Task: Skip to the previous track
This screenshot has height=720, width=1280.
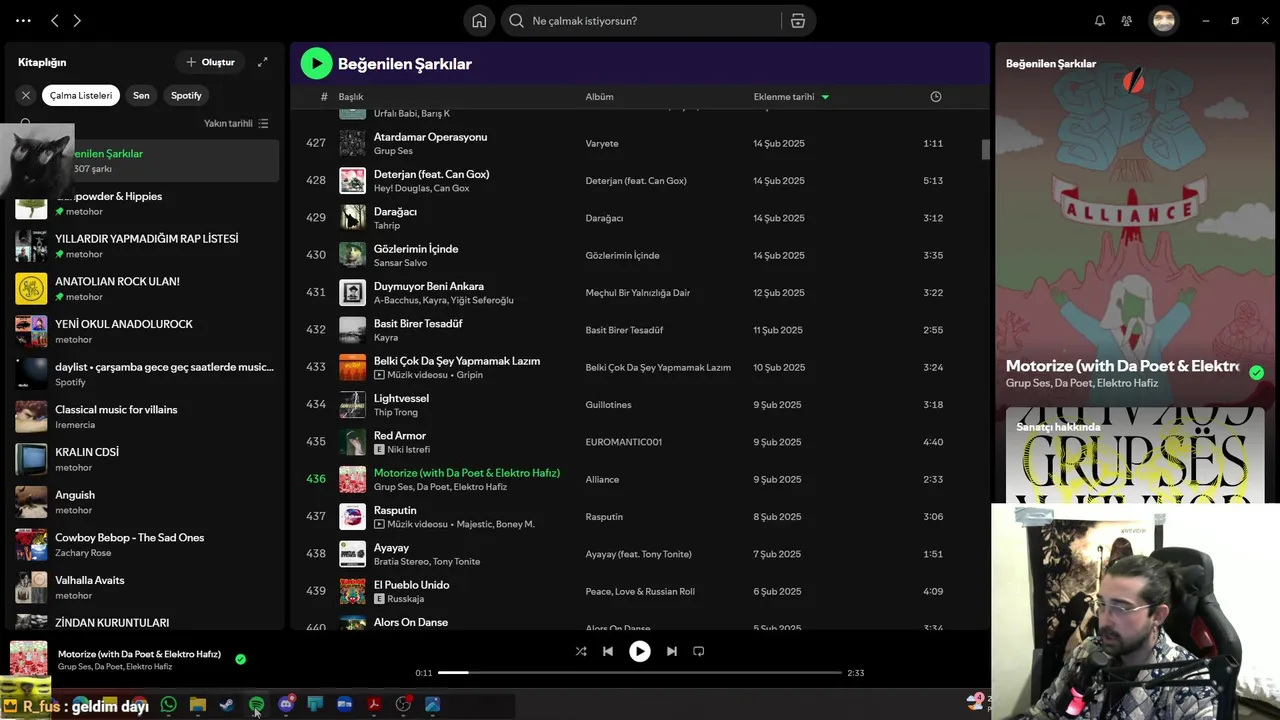Action: [x=608, y=651]
